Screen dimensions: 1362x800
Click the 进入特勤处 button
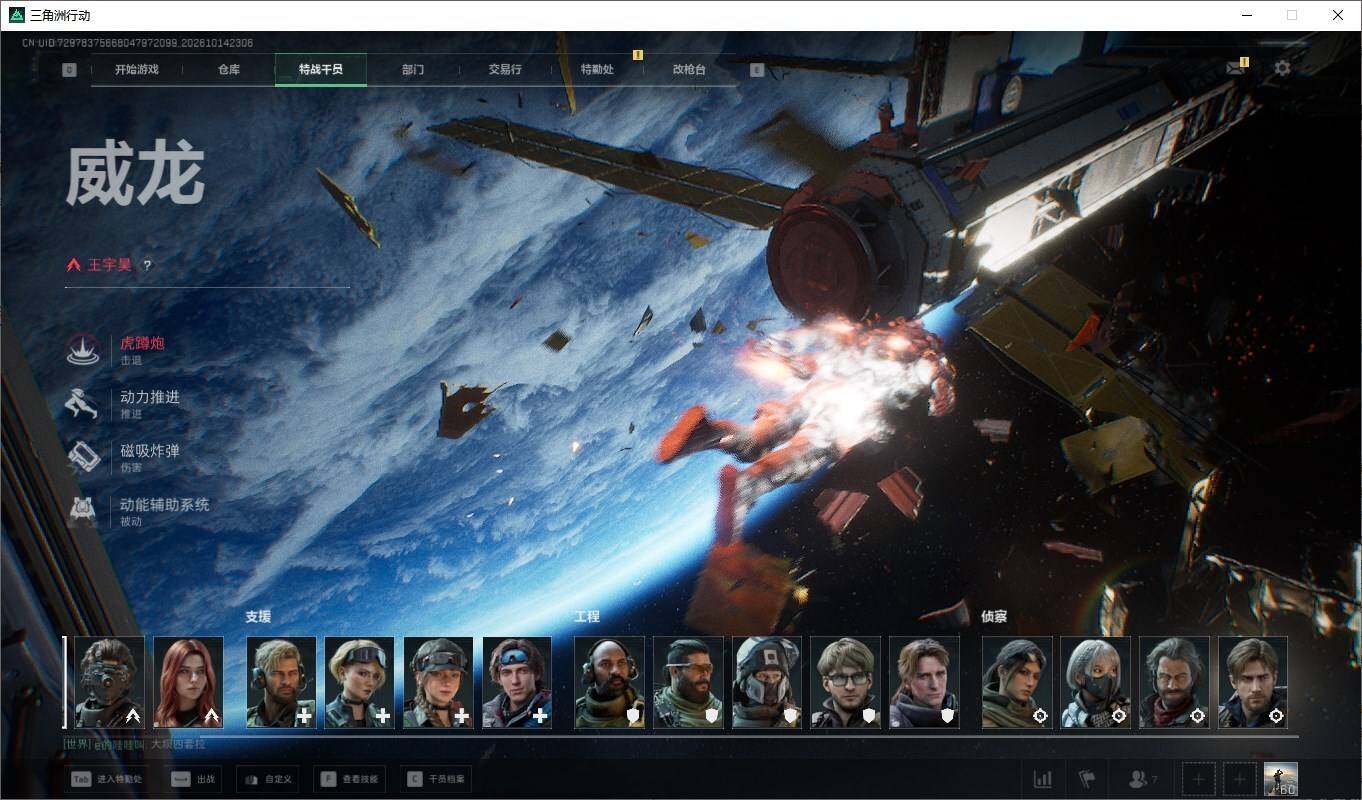pos(107,779)
